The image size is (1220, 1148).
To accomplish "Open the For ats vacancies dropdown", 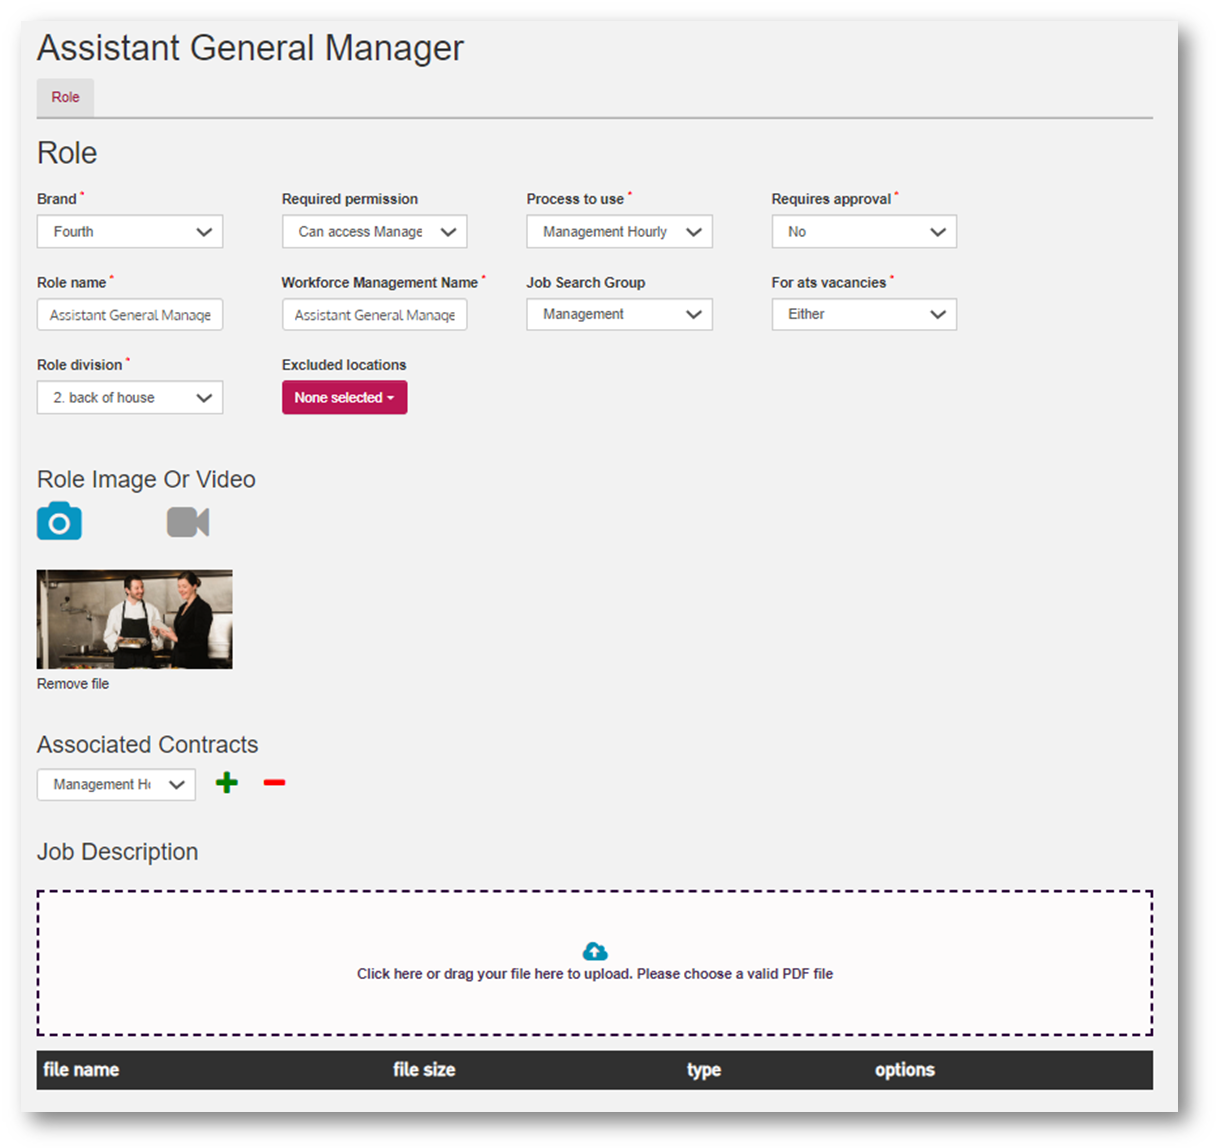I will [864, 315].
